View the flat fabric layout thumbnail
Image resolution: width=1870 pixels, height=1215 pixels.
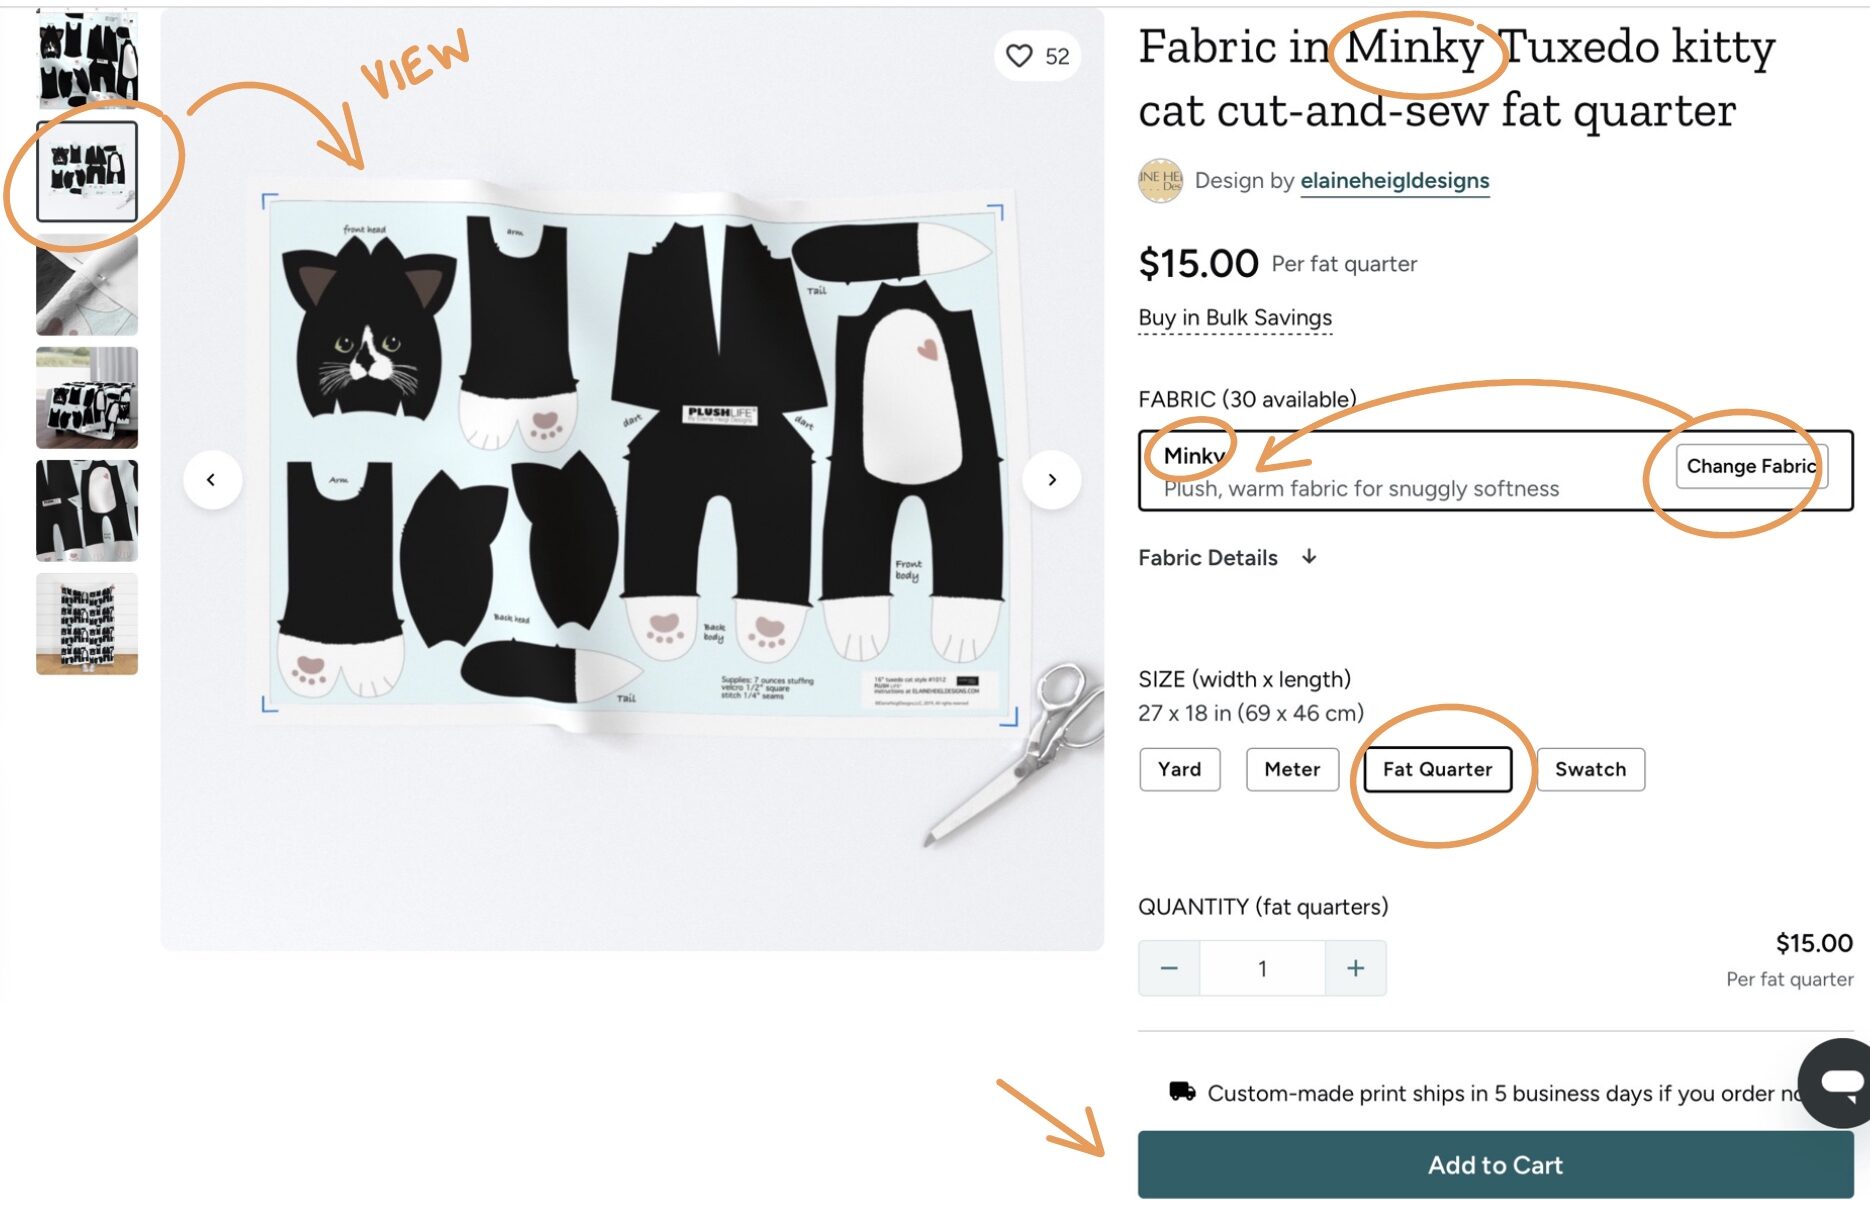87,171
